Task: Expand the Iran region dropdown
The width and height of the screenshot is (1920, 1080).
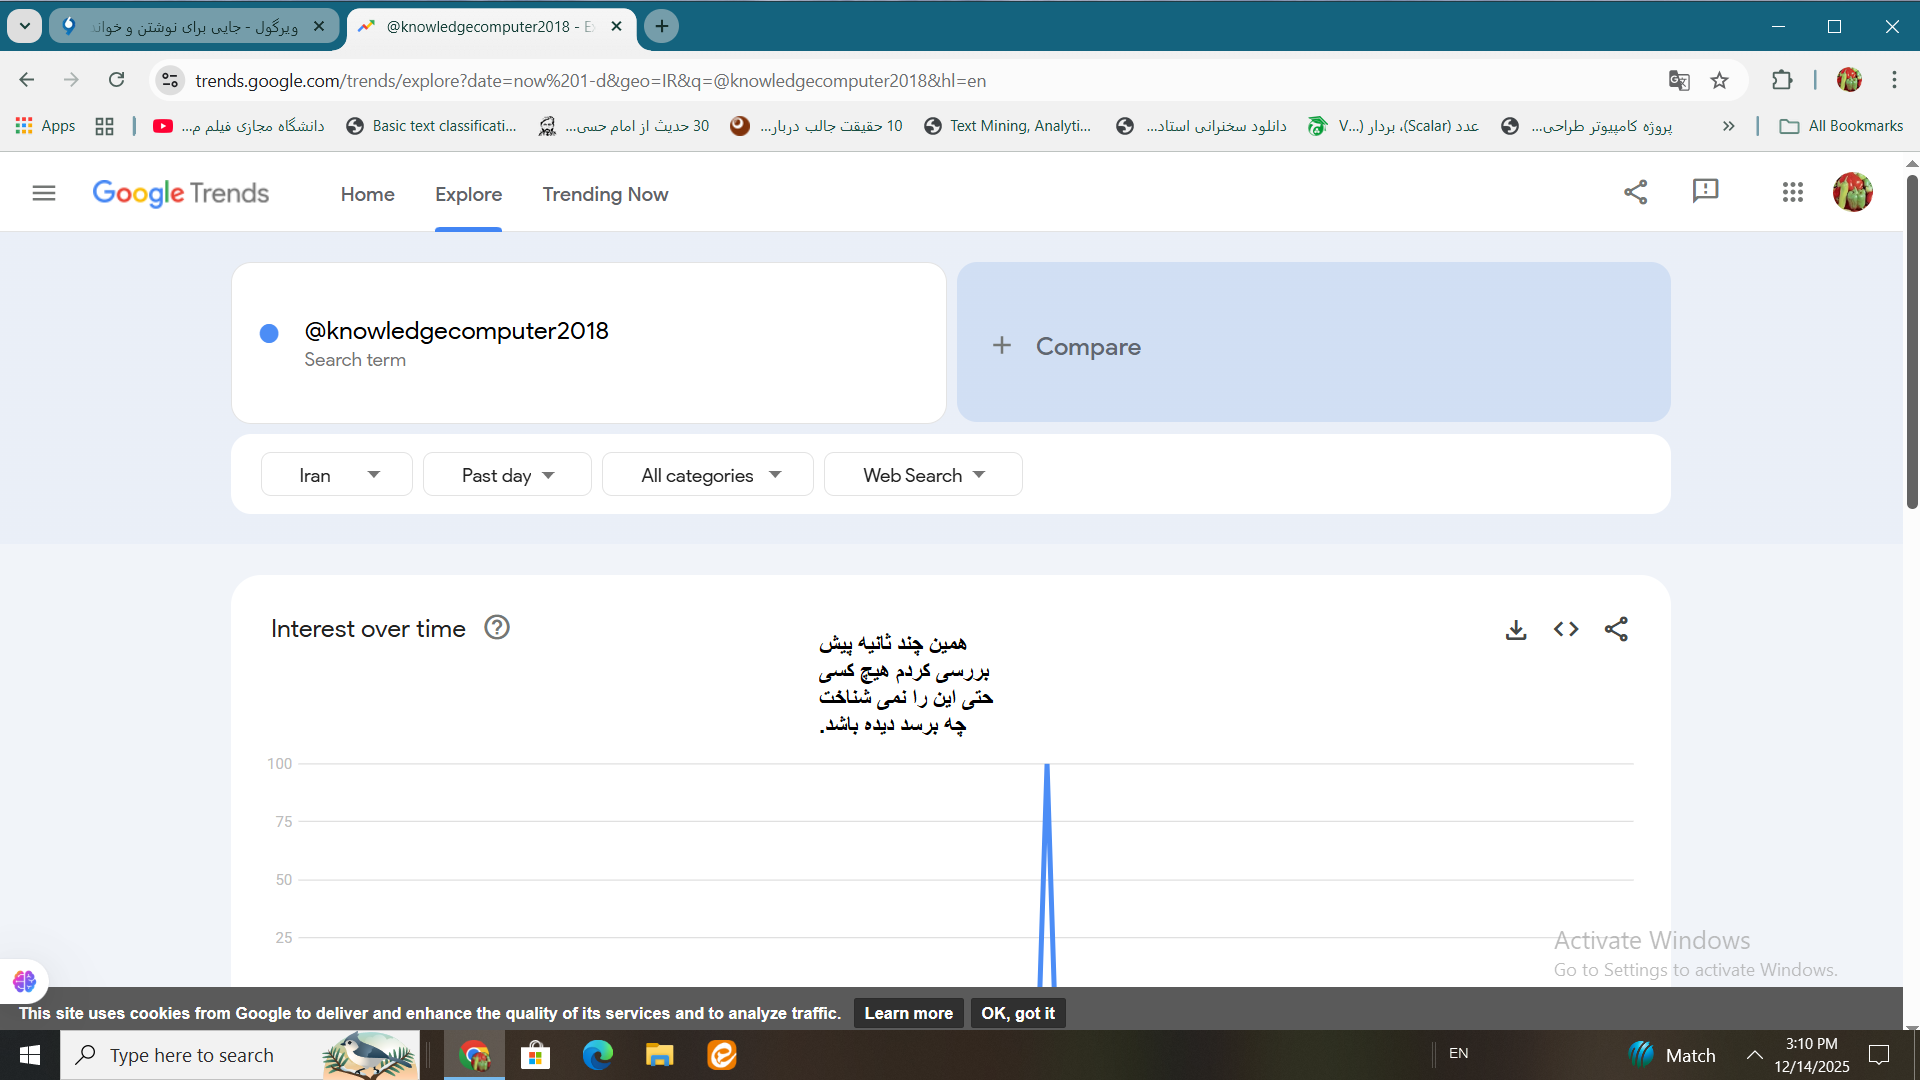Action: pyautogui.click(x=337, y=475)
